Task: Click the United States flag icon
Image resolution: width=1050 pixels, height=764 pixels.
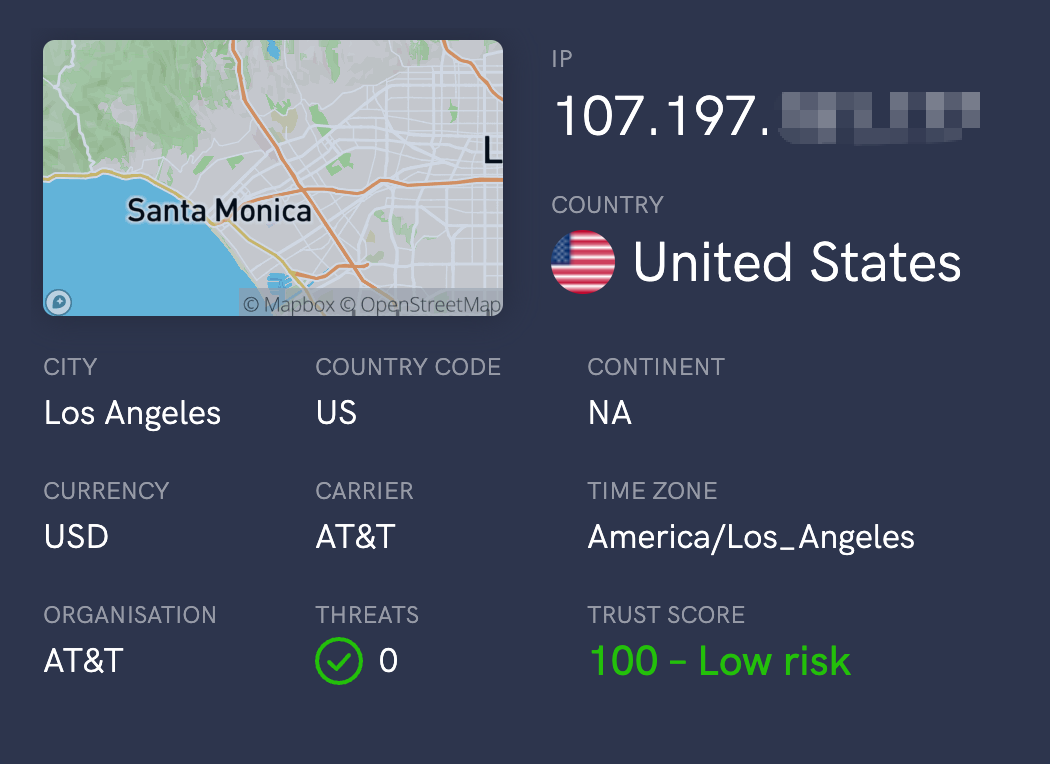Action: coord(583,262)
